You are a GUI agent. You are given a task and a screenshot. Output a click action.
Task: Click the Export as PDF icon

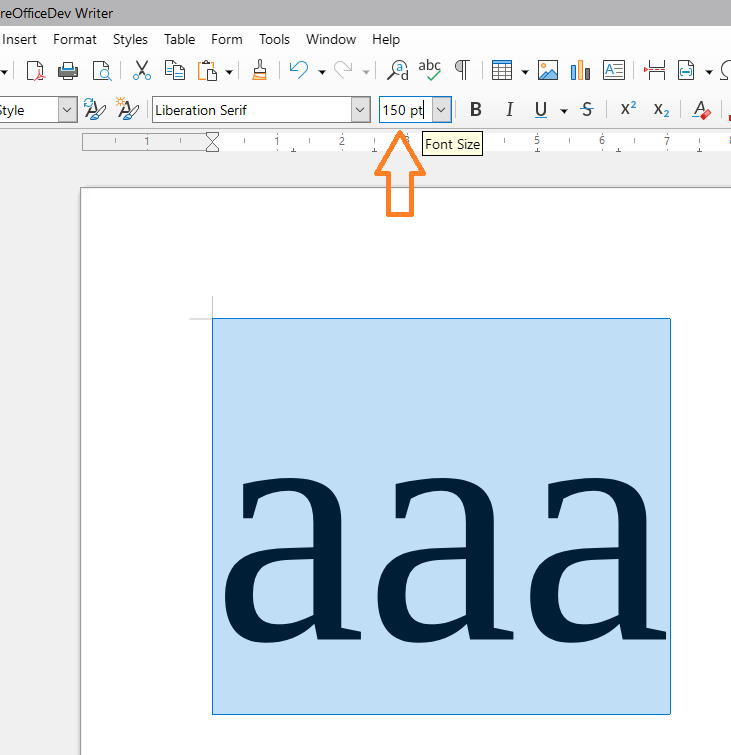click(x=36, y=70)
